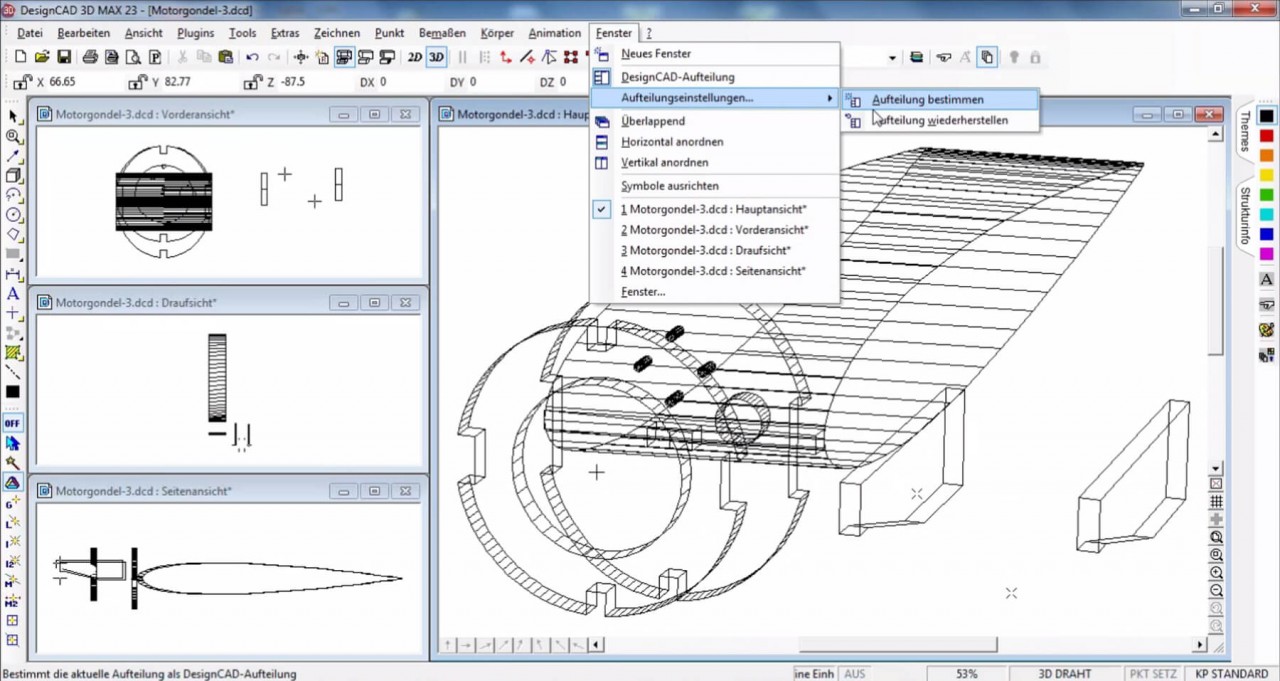Open the Extras menu
Image resolution: width=1280 pixels, height=681 pixels.
point(284,33)
